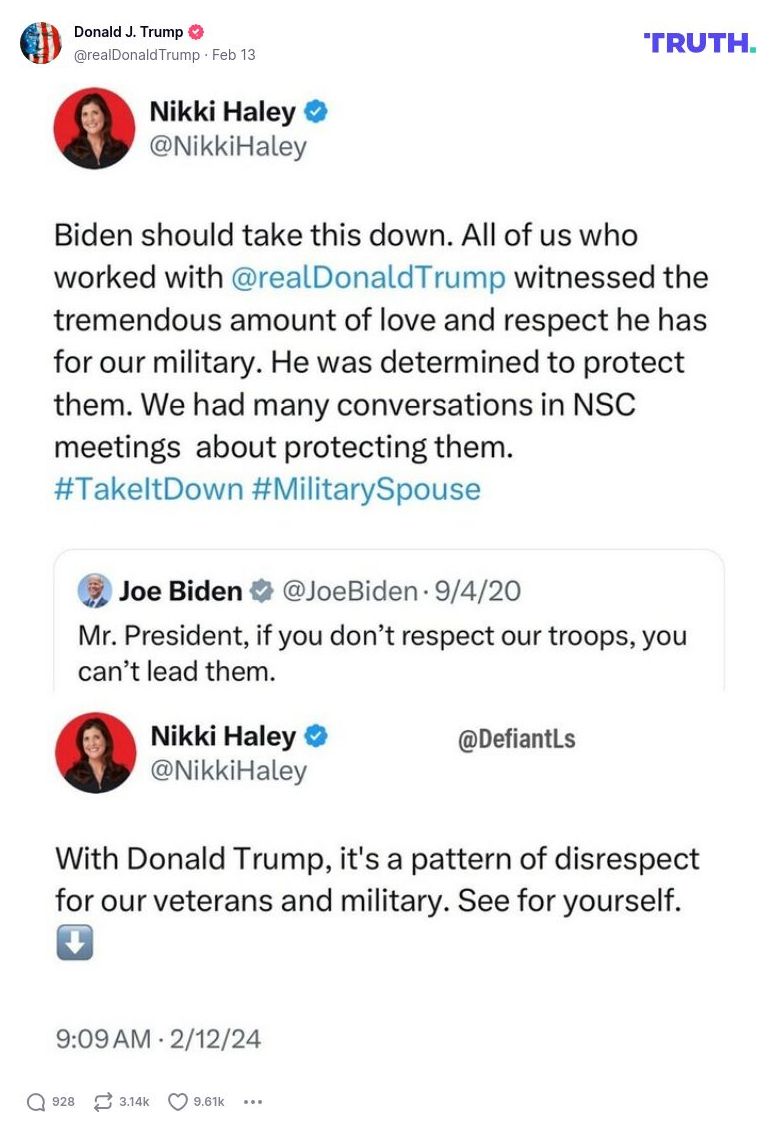Click the @JoeBiden handle in quoted tweet
The width and height of the screenshot is (777, 1132).
point(350,591)
